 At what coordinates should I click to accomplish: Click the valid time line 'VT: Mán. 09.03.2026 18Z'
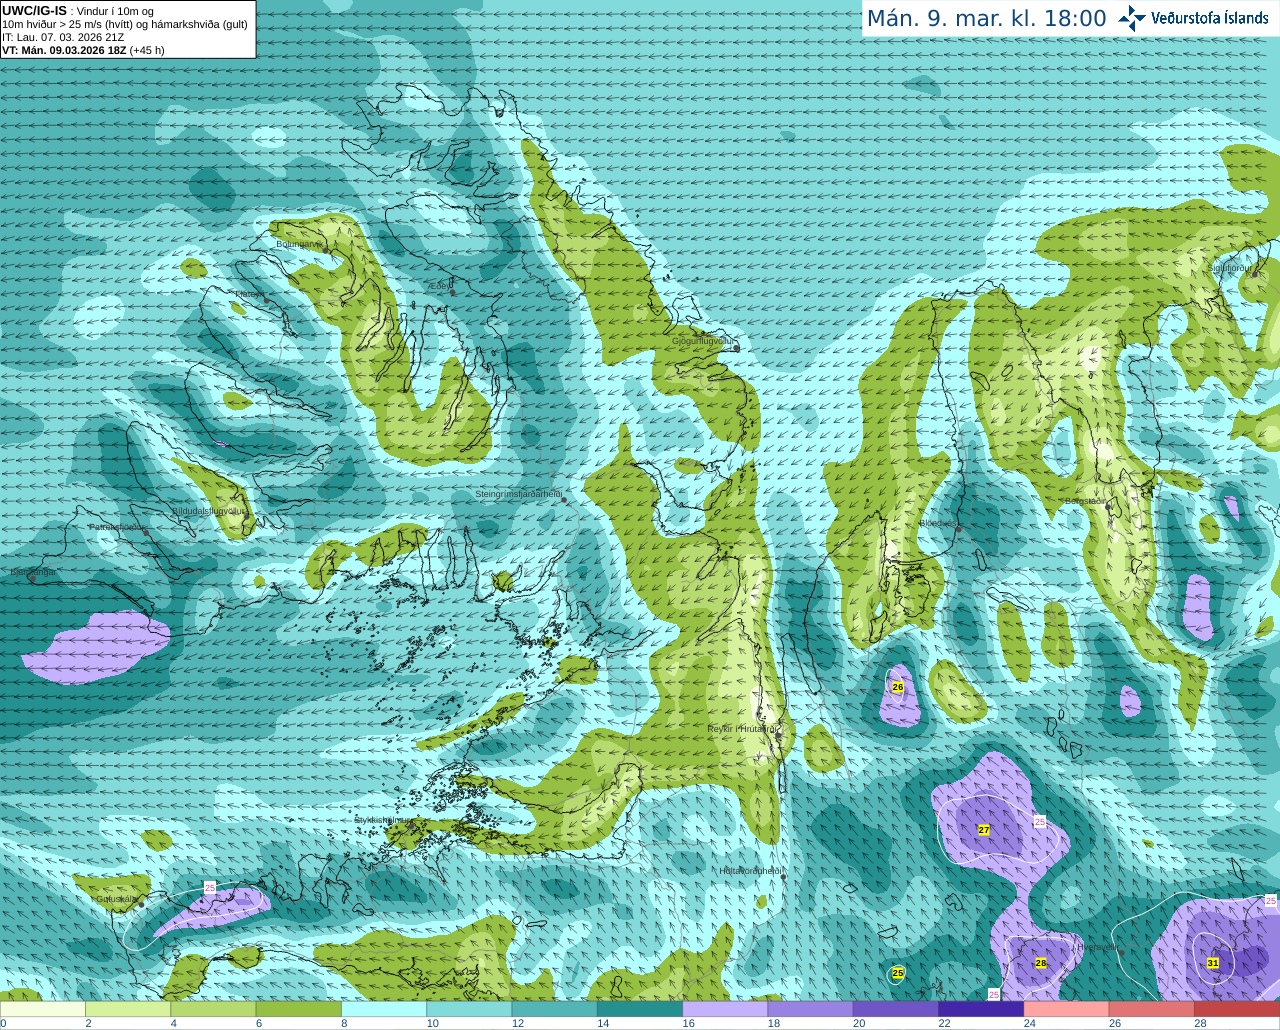click(64, 50)
